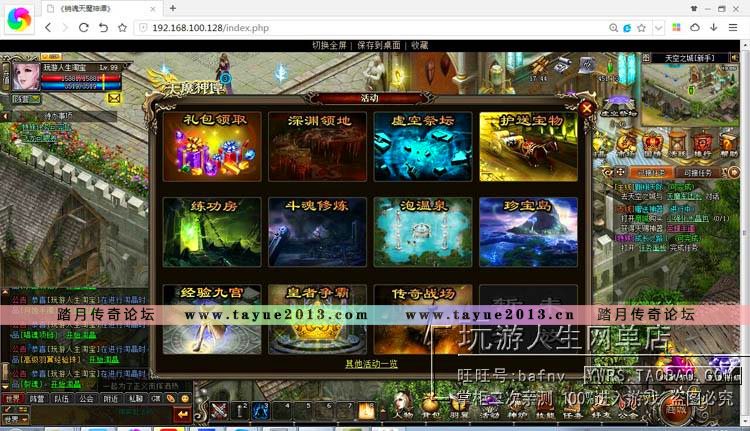Use the crossed swords skill slot

[219, 410]
